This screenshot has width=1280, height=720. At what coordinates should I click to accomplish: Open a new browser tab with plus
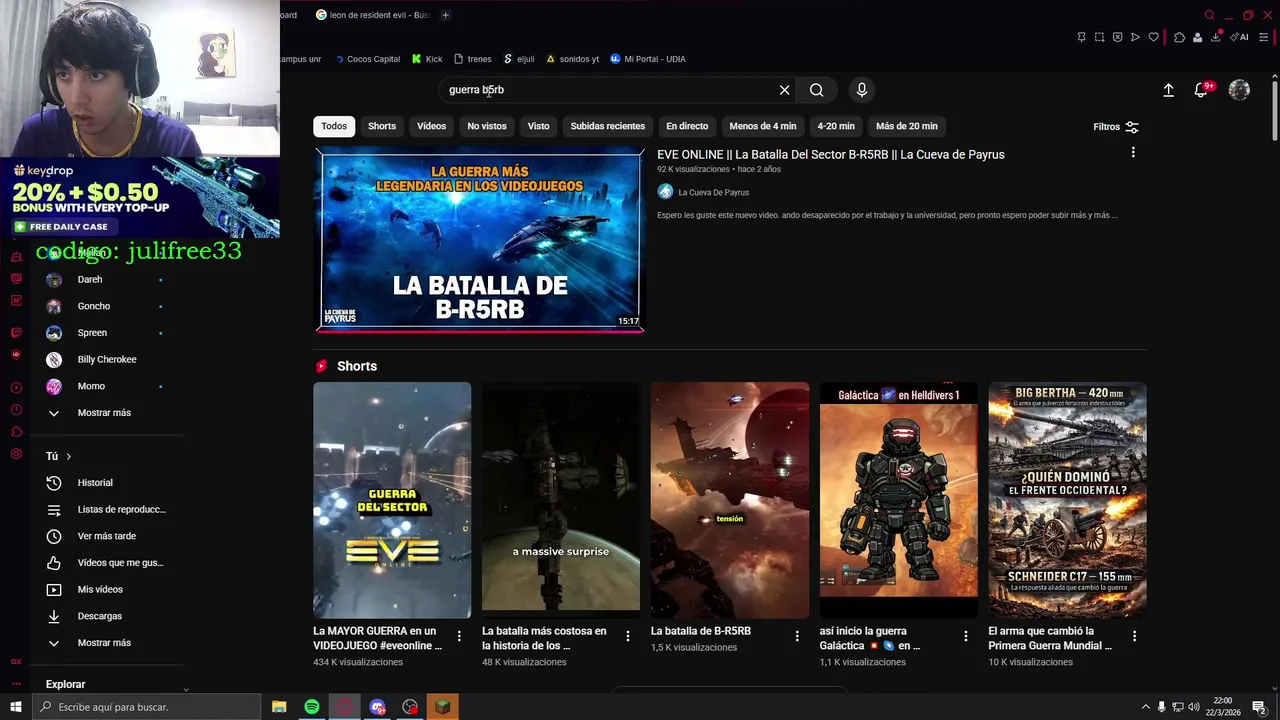tap(445, 15)
